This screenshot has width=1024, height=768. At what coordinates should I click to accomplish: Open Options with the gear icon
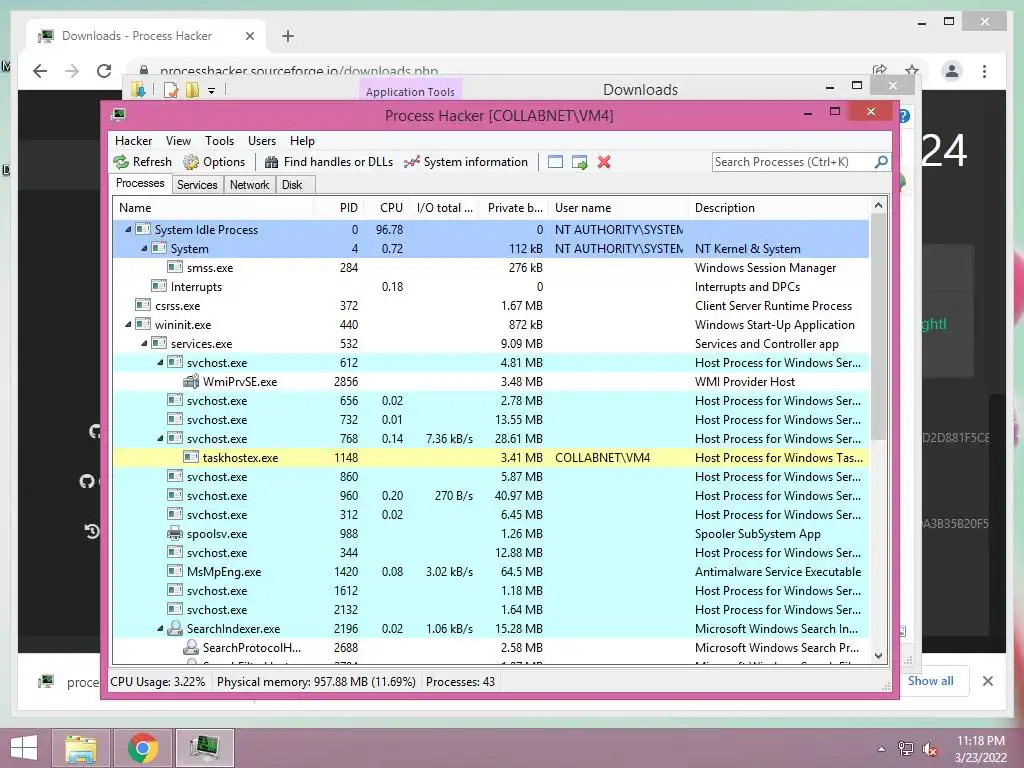tap(191, 162)
